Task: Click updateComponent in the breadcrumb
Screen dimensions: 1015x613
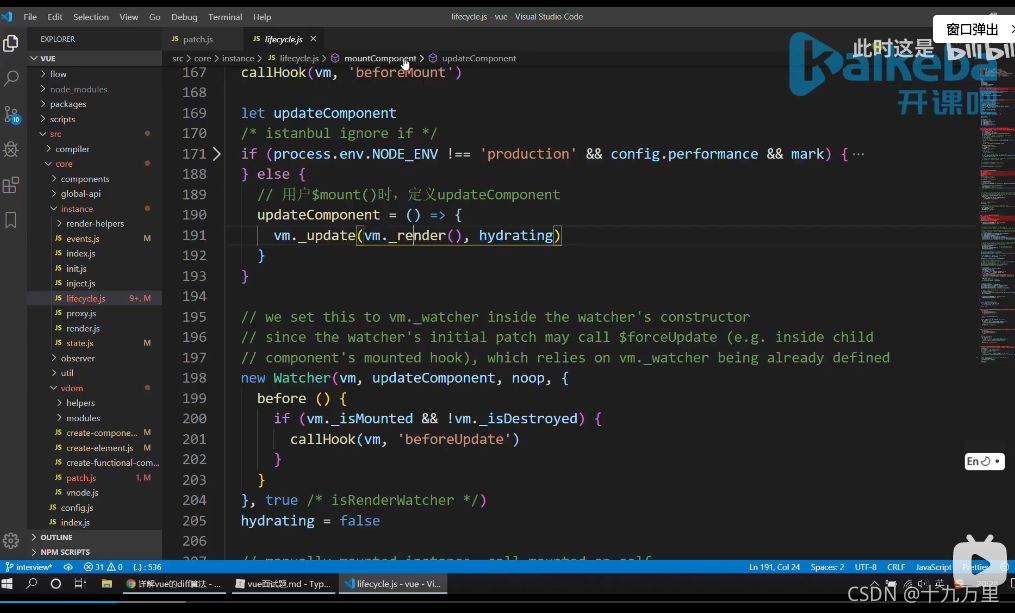Action: tap(478, 58)
